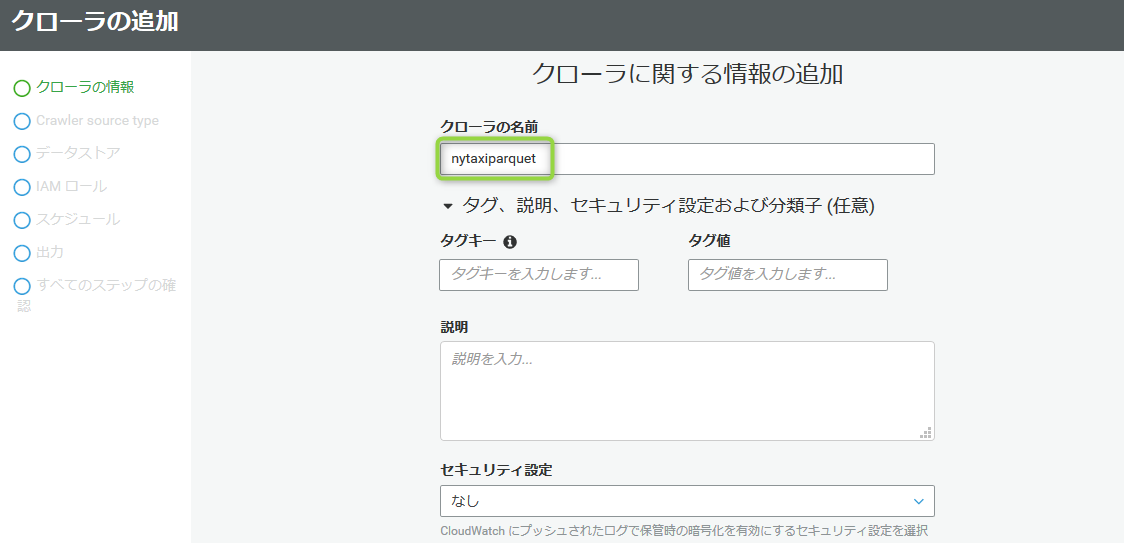The height and width of the screenshot is (543, 1124).
Task: Go to すべてのステップの確認 step
Action: click(x=96, y=295)
